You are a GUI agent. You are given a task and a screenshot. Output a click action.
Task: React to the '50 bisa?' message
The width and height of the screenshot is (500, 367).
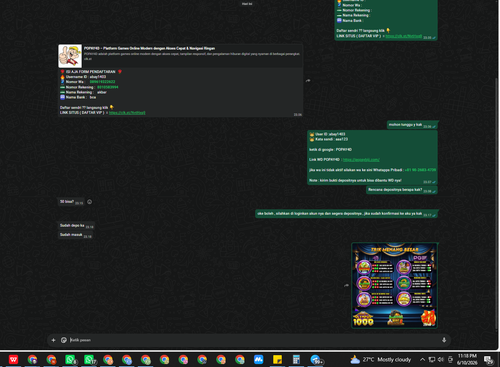click(89, 202)
